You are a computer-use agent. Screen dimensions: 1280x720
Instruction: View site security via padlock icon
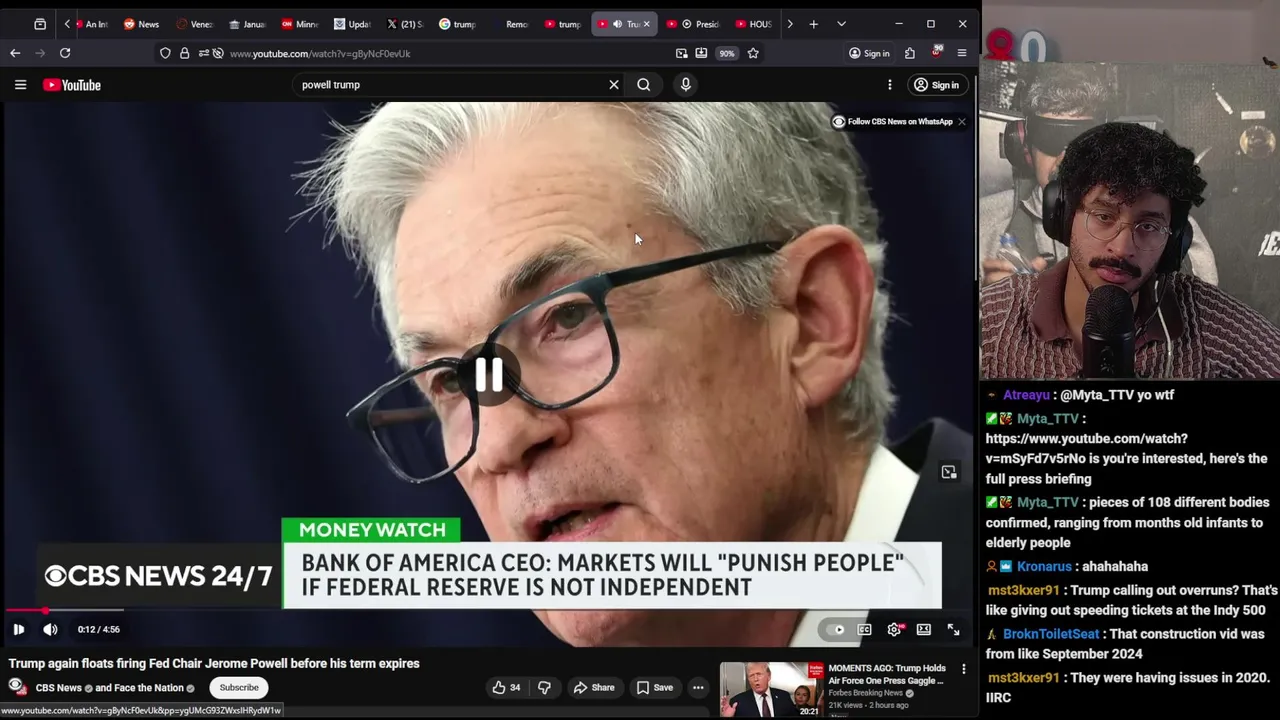(x=184, y=53)
